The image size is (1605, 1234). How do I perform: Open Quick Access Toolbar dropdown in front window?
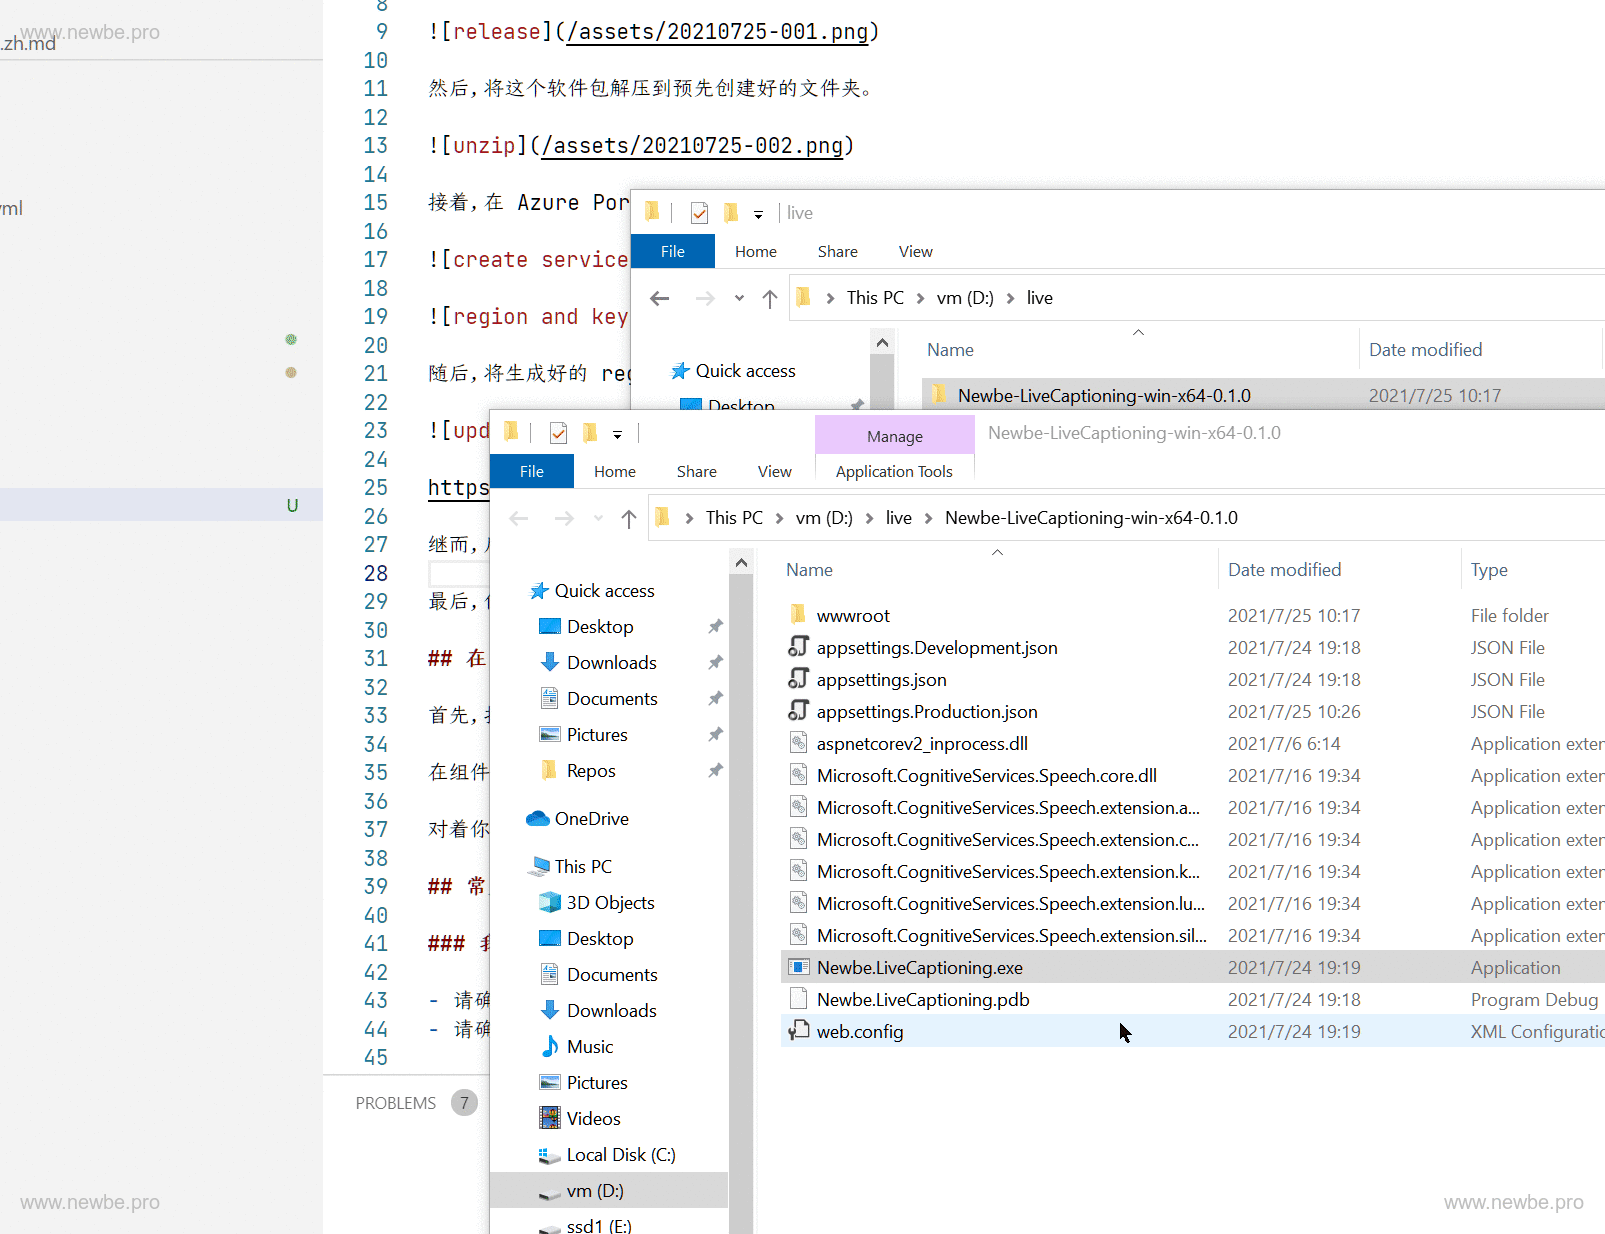tap(617, 434)
